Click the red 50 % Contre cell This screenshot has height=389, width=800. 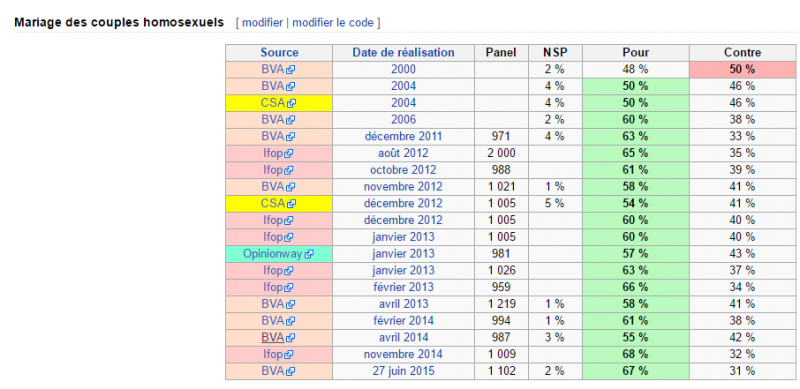pos(742,69)
